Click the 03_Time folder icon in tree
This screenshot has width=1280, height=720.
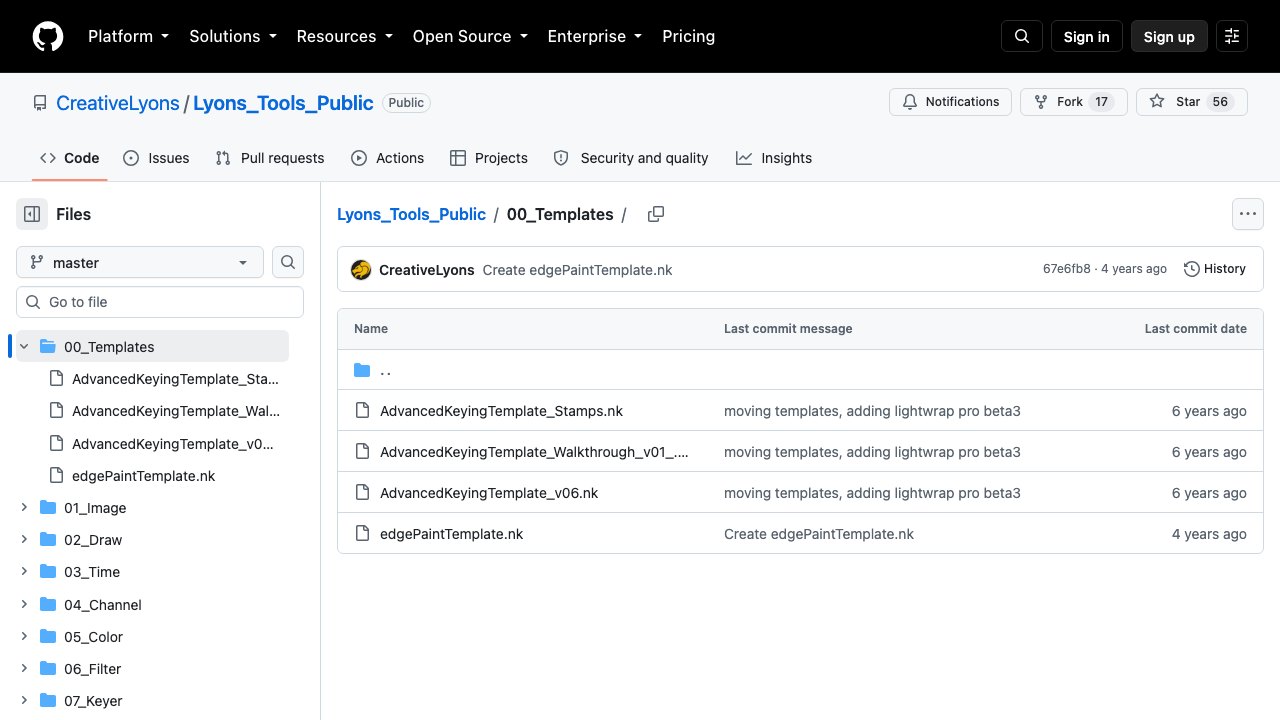pos(47,571)
